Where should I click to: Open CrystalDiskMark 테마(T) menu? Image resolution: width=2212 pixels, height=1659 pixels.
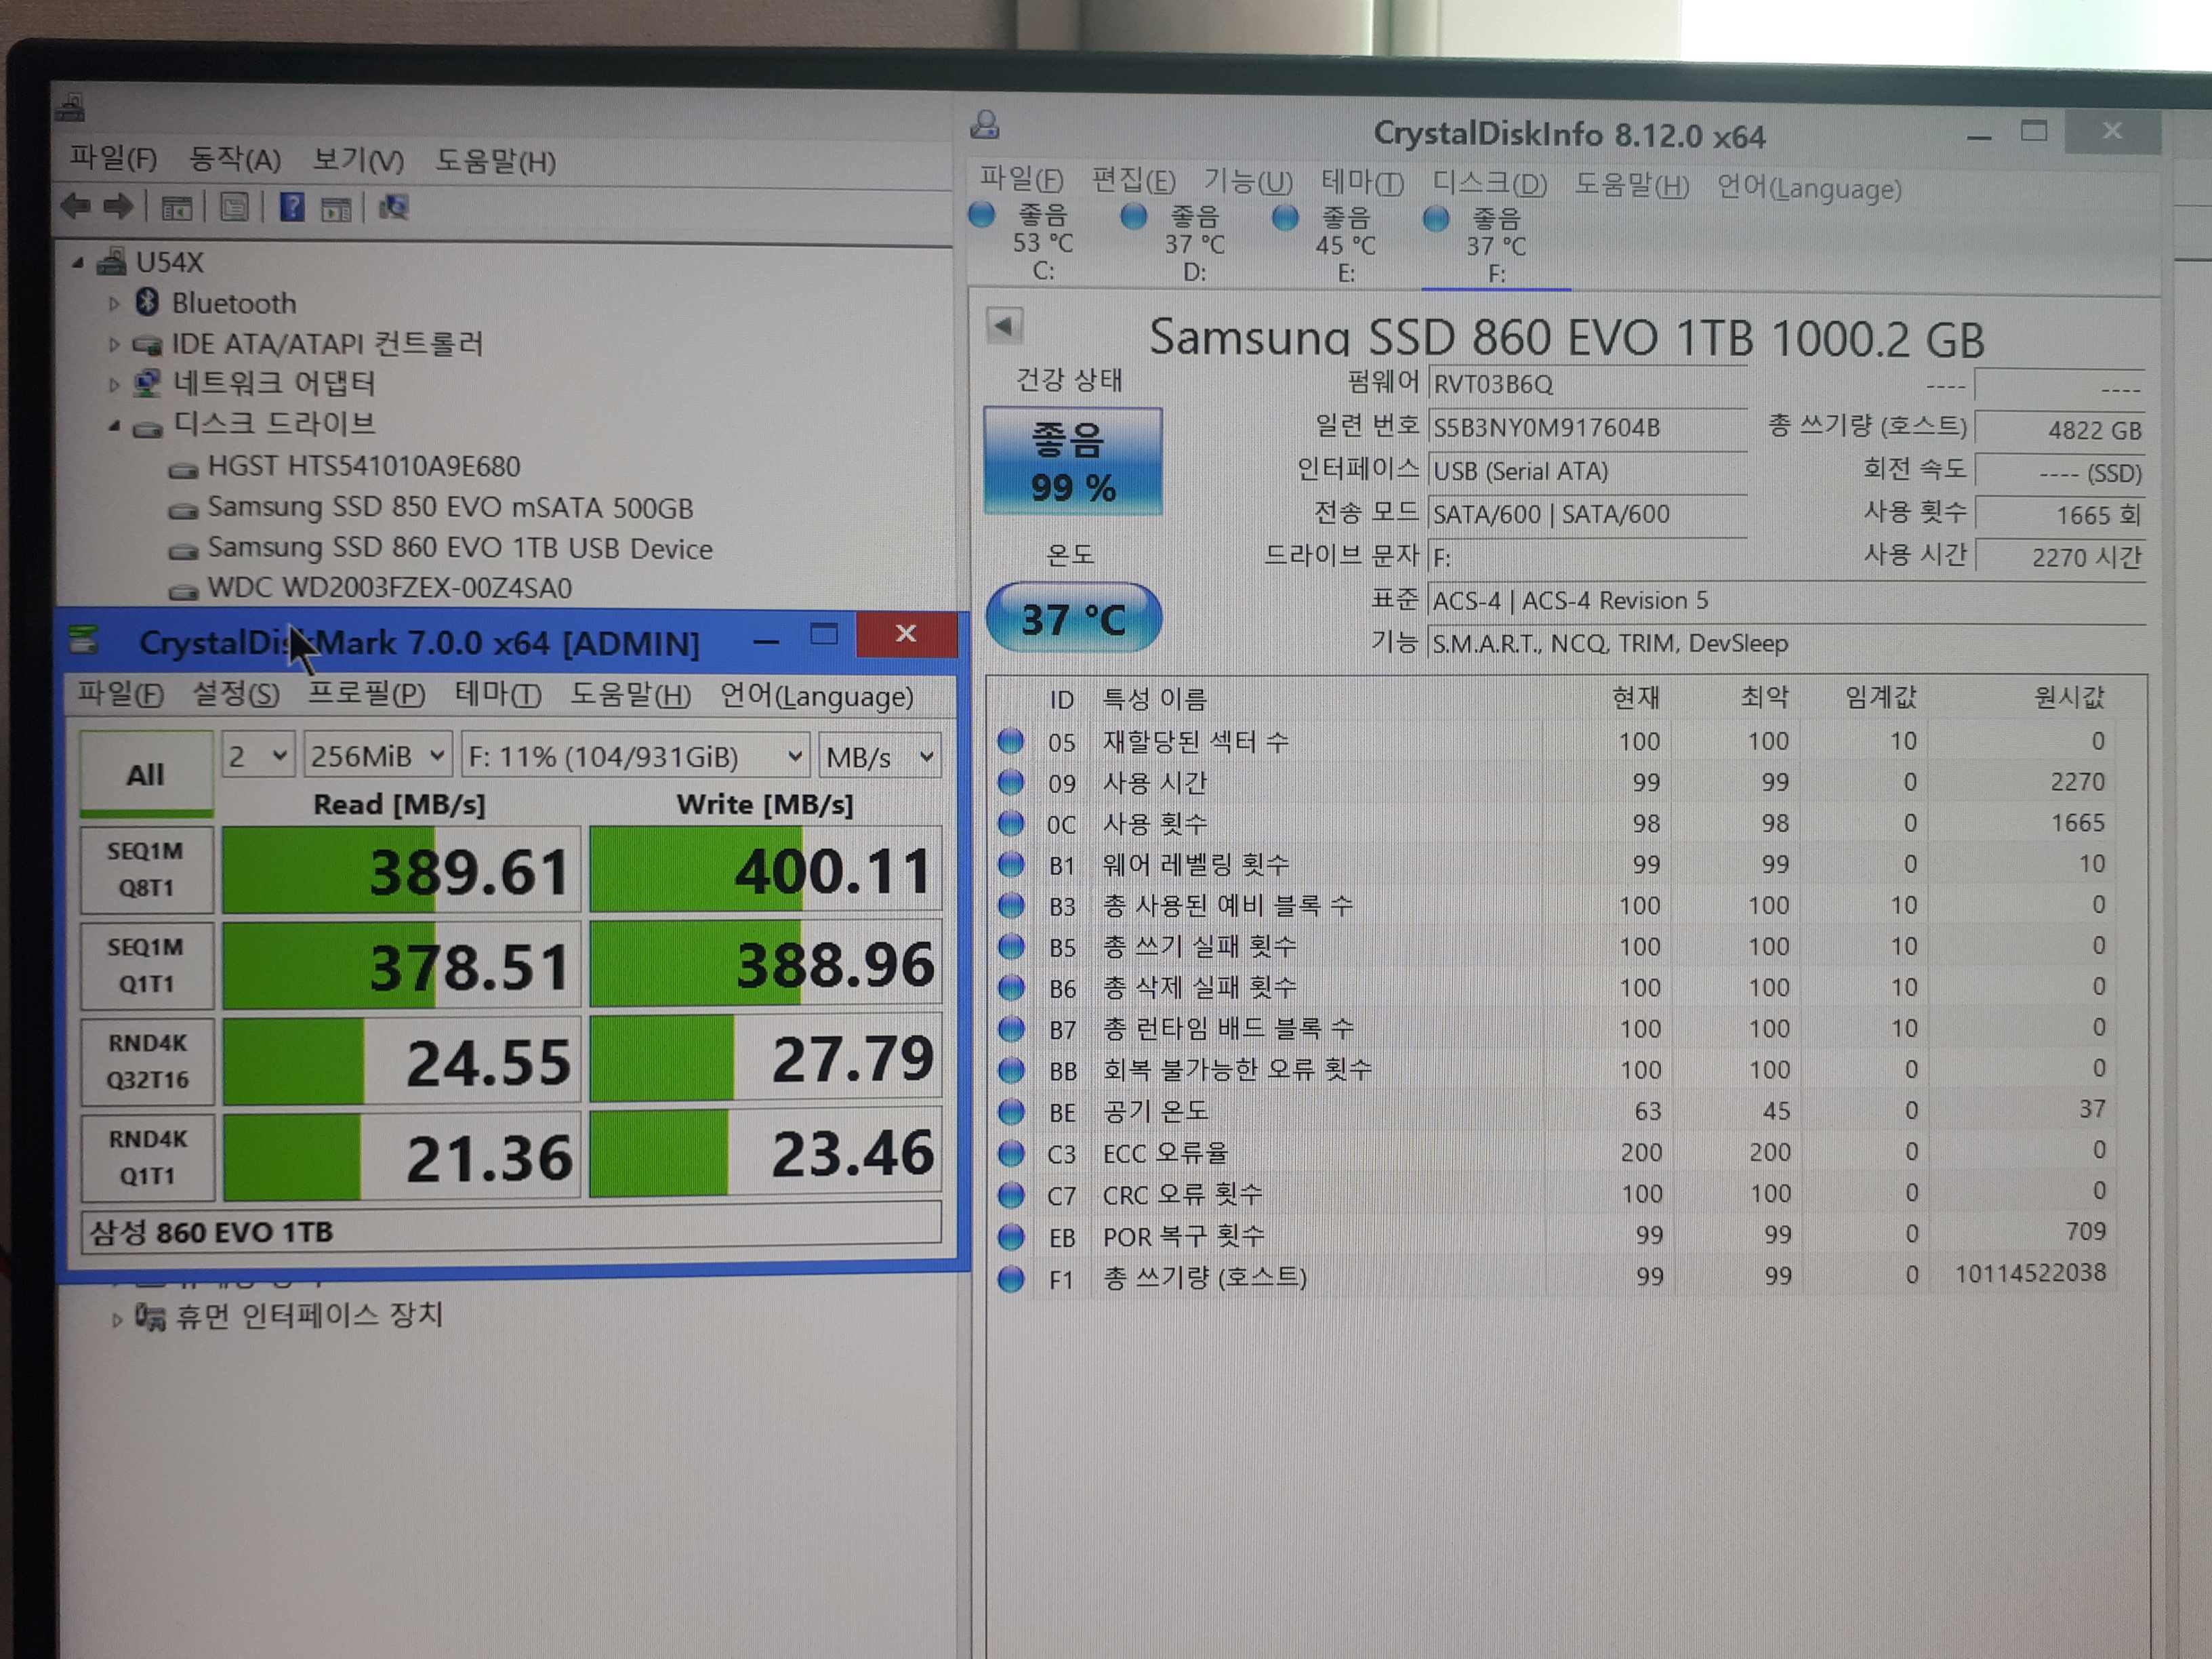[x=498, y=694]
